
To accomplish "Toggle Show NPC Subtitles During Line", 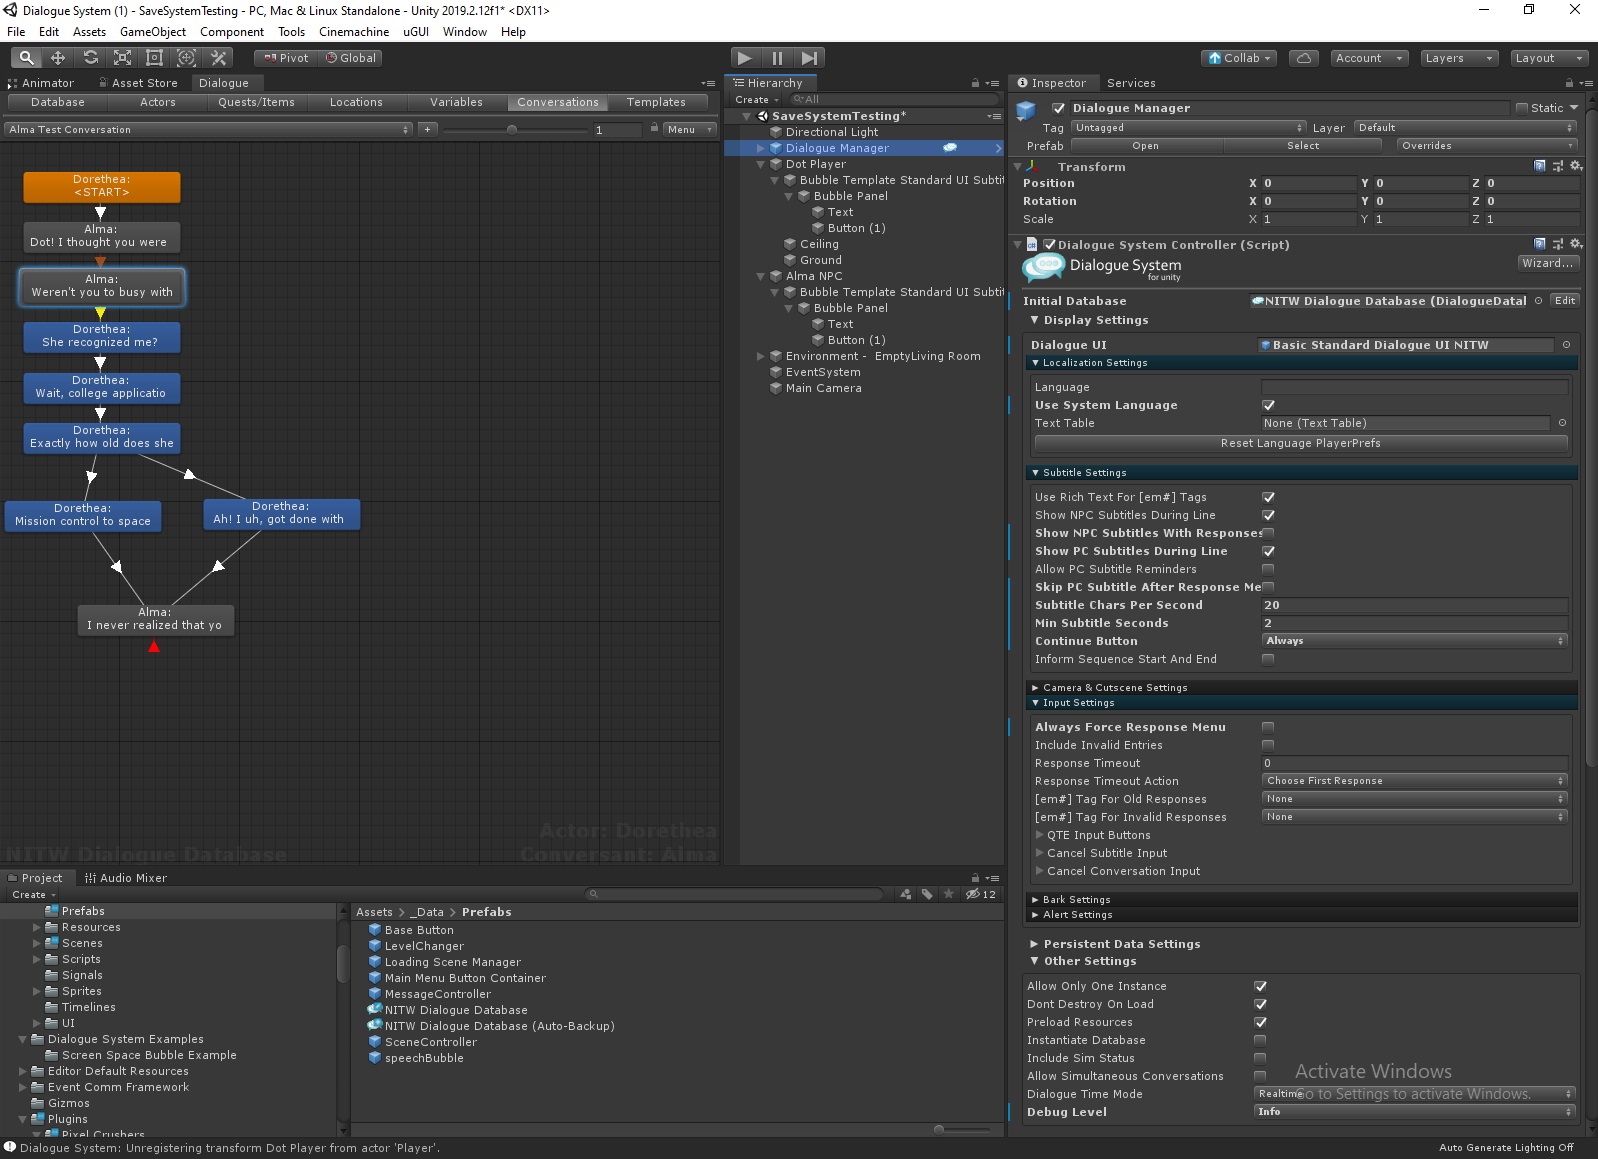I will 1268,515.
